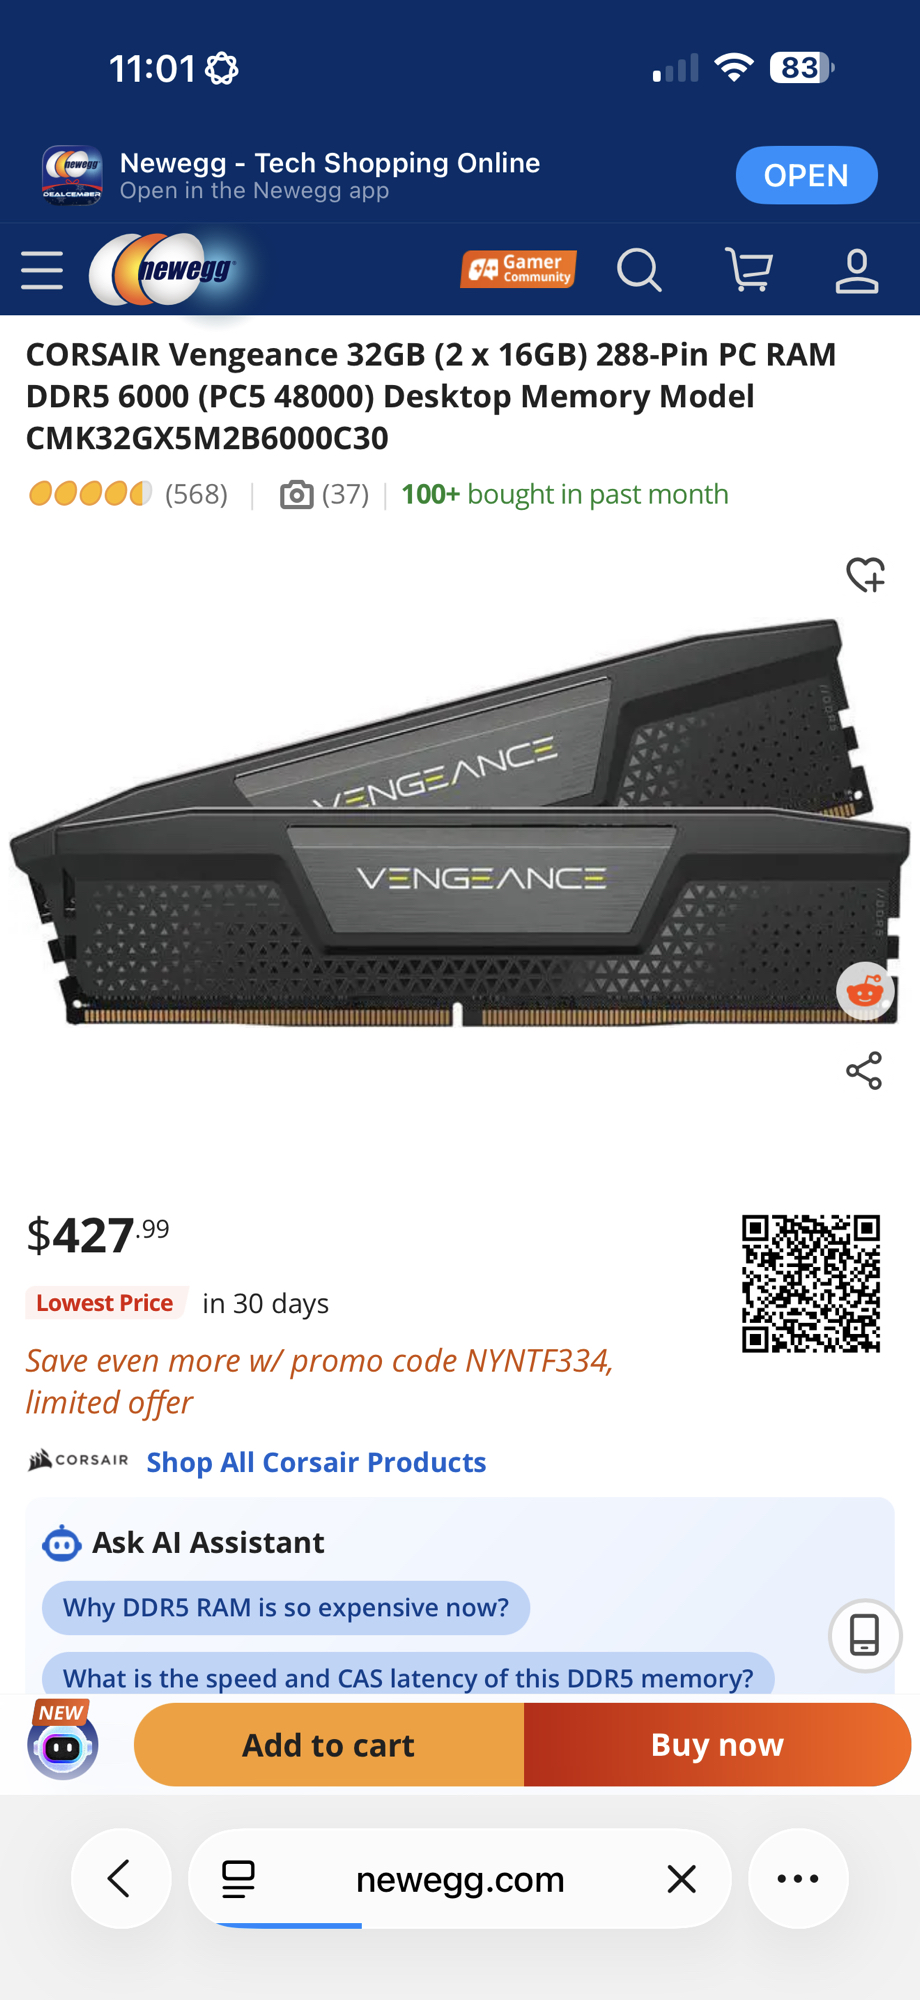Click Shop All Corsair Products link
The width and height of the screenshot is (920, 2000).
click(x=316, y=1462)
